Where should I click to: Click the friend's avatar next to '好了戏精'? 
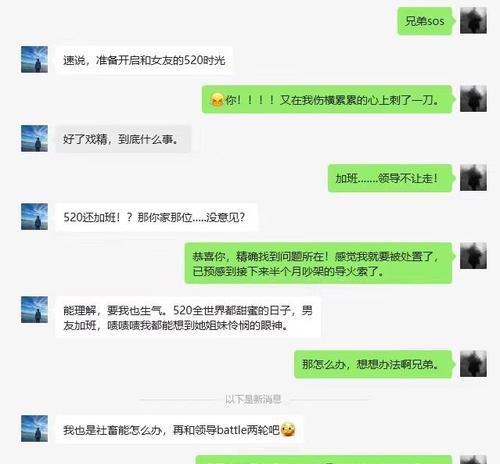point(34,138)
